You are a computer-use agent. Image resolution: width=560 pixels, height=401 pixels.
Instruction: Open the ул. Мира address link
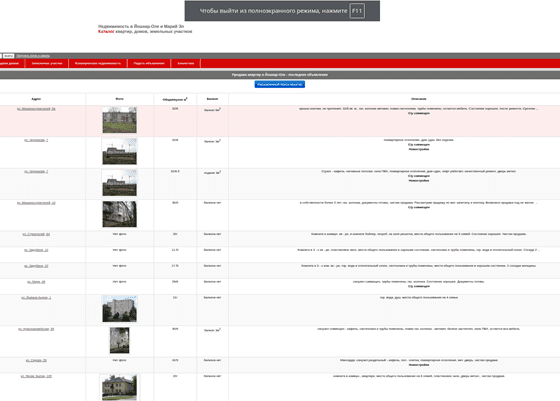click(36, 282)
